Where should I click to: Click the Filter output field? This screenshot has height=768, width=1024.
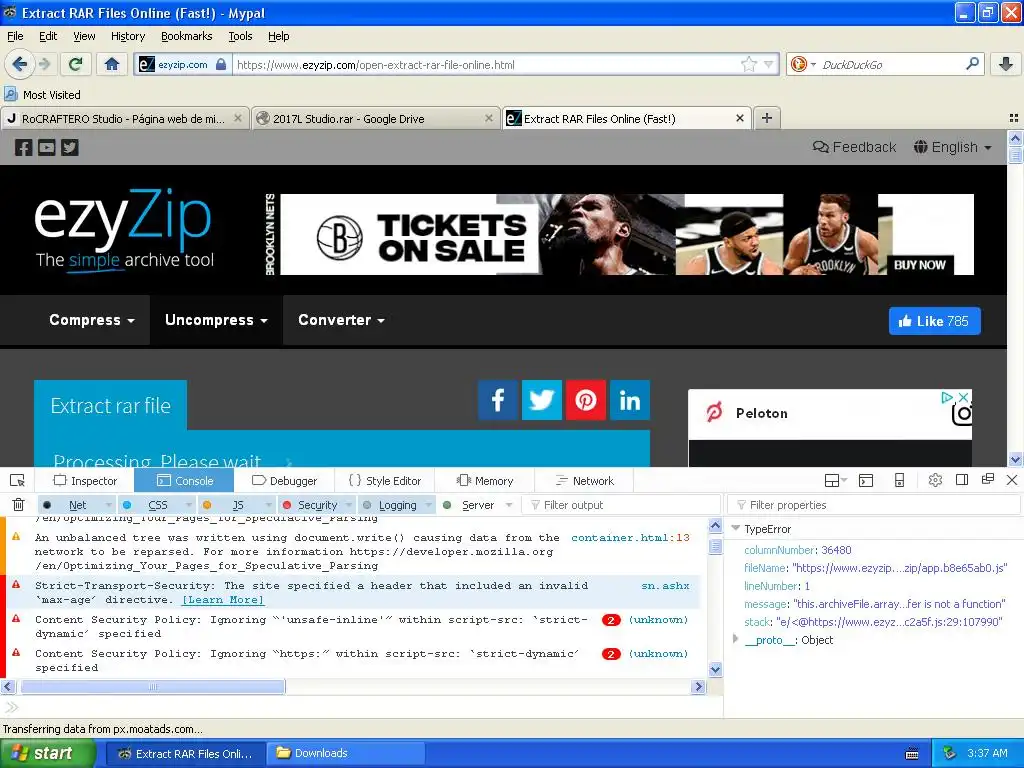pos(622,505)
